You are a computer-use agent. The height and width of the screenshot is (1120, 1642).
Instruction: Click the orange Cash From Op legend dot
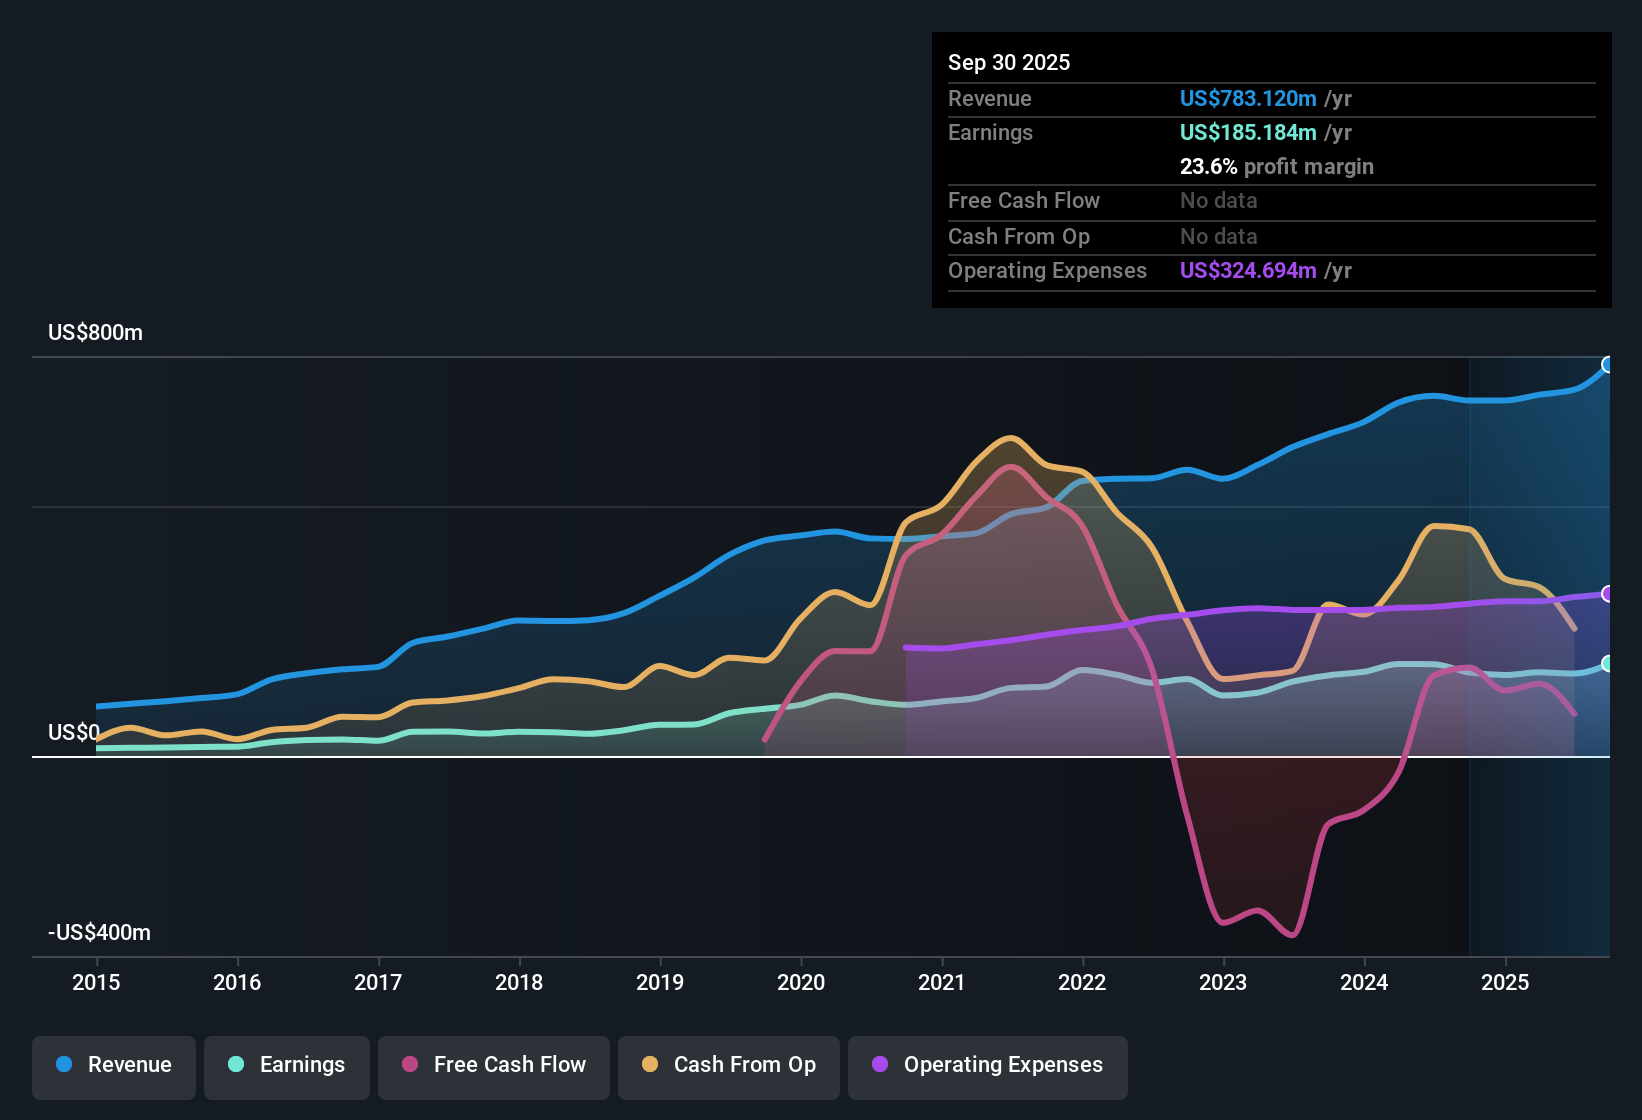click(649, 1065)
